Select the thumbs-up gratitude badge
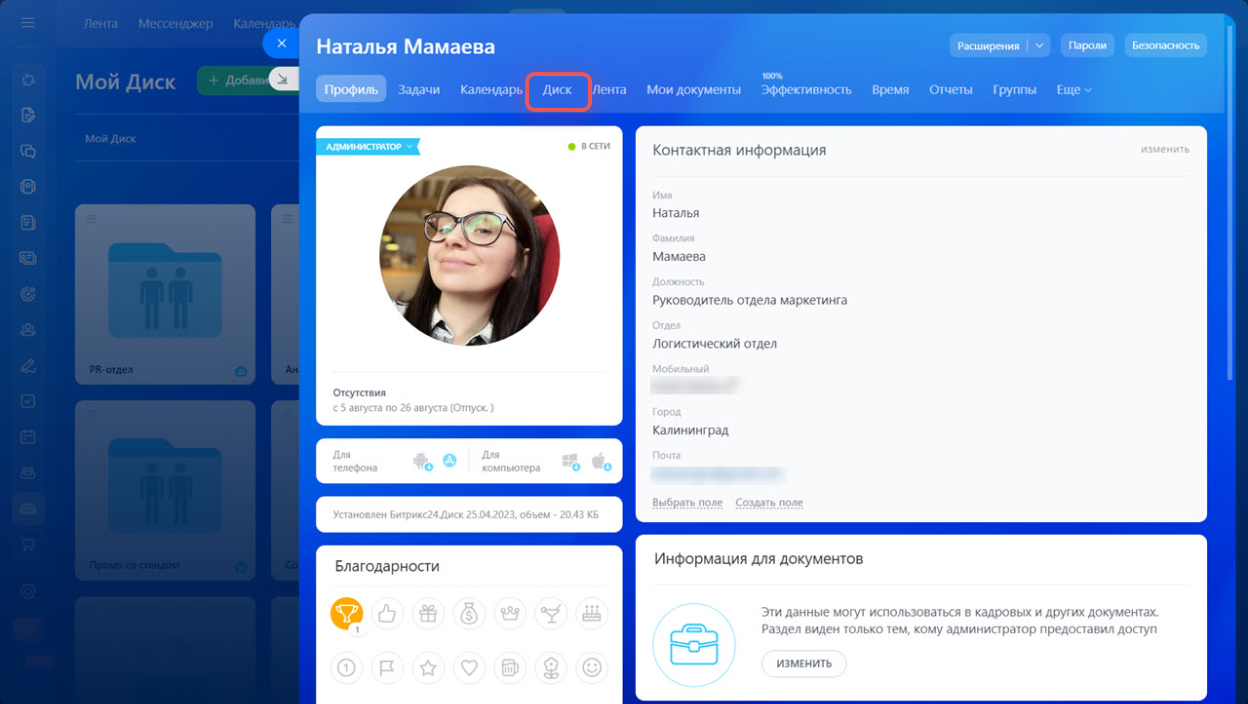This screenshot has height=704, width=1248. pyautogui.click(x=388, y=613)
